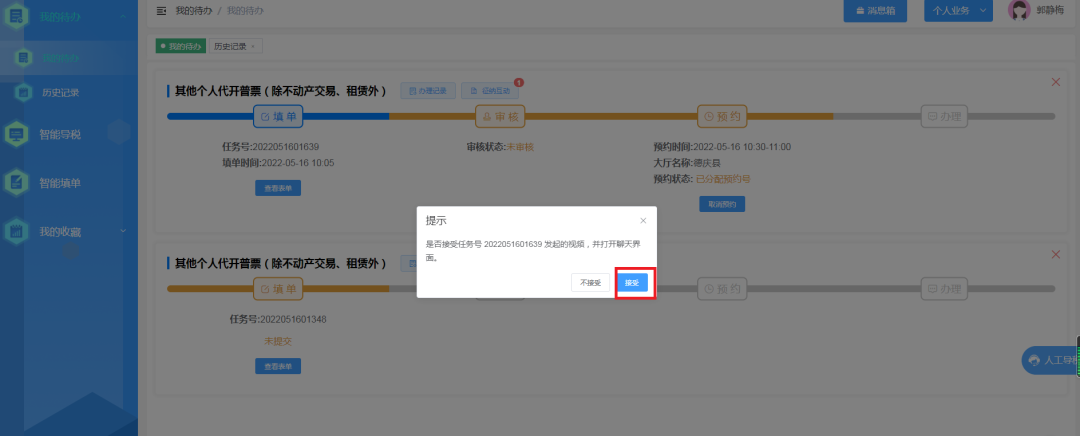This screenshot has height=436, width=1080.
Task: Click the 智能填单 hexagon edit icon
Action: tap(16, 183)
